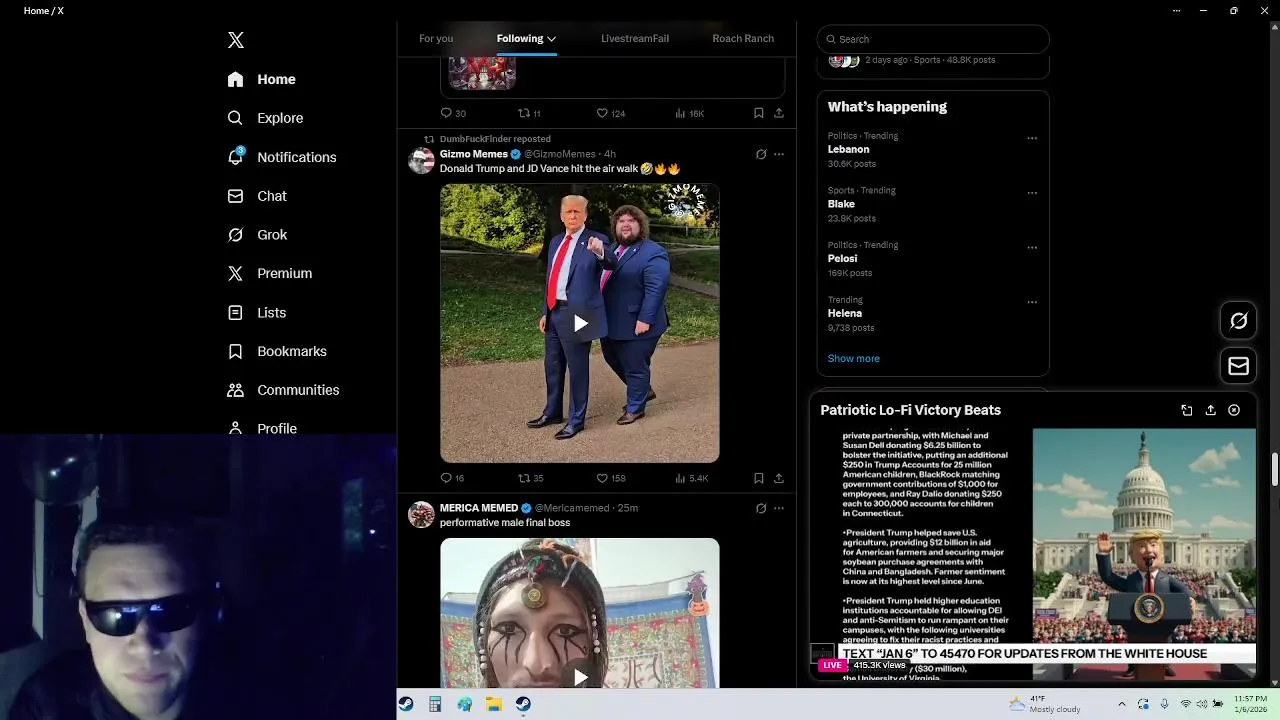Image resolution: width=1280 pixels, height=720 pixels.
Task: Open more options on MERICA MEMED post
Action: click(779, 508)
